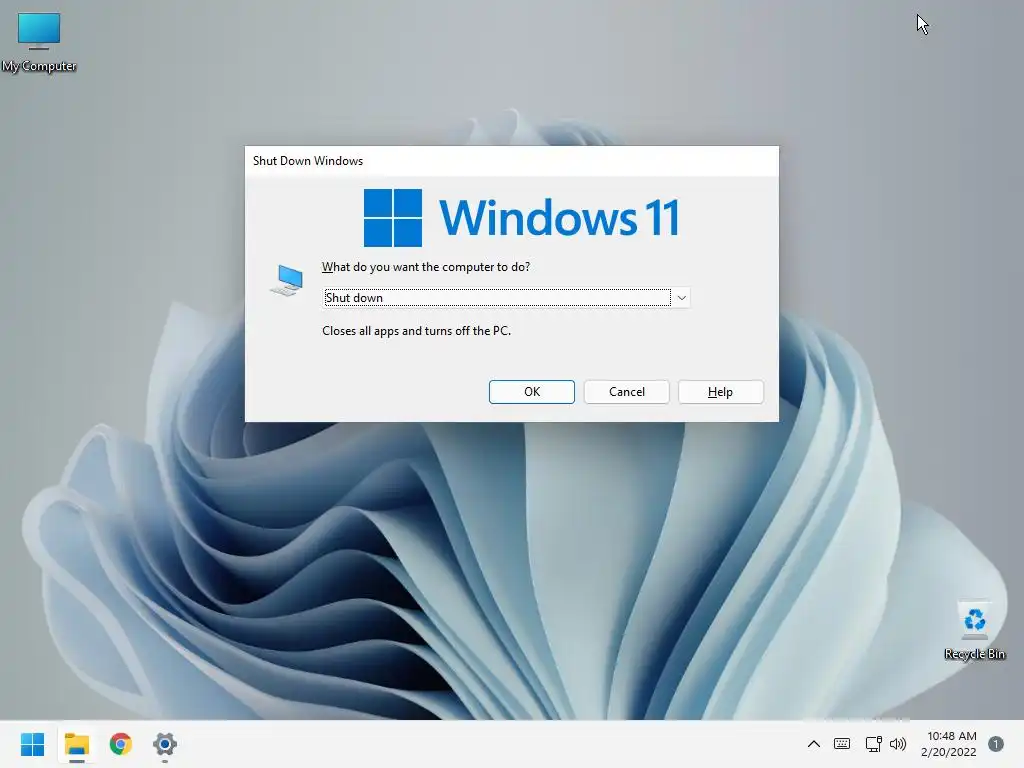
Task: Confirm shutdown with the OK button
Action: pyautogui.click(x=532, y=392)
